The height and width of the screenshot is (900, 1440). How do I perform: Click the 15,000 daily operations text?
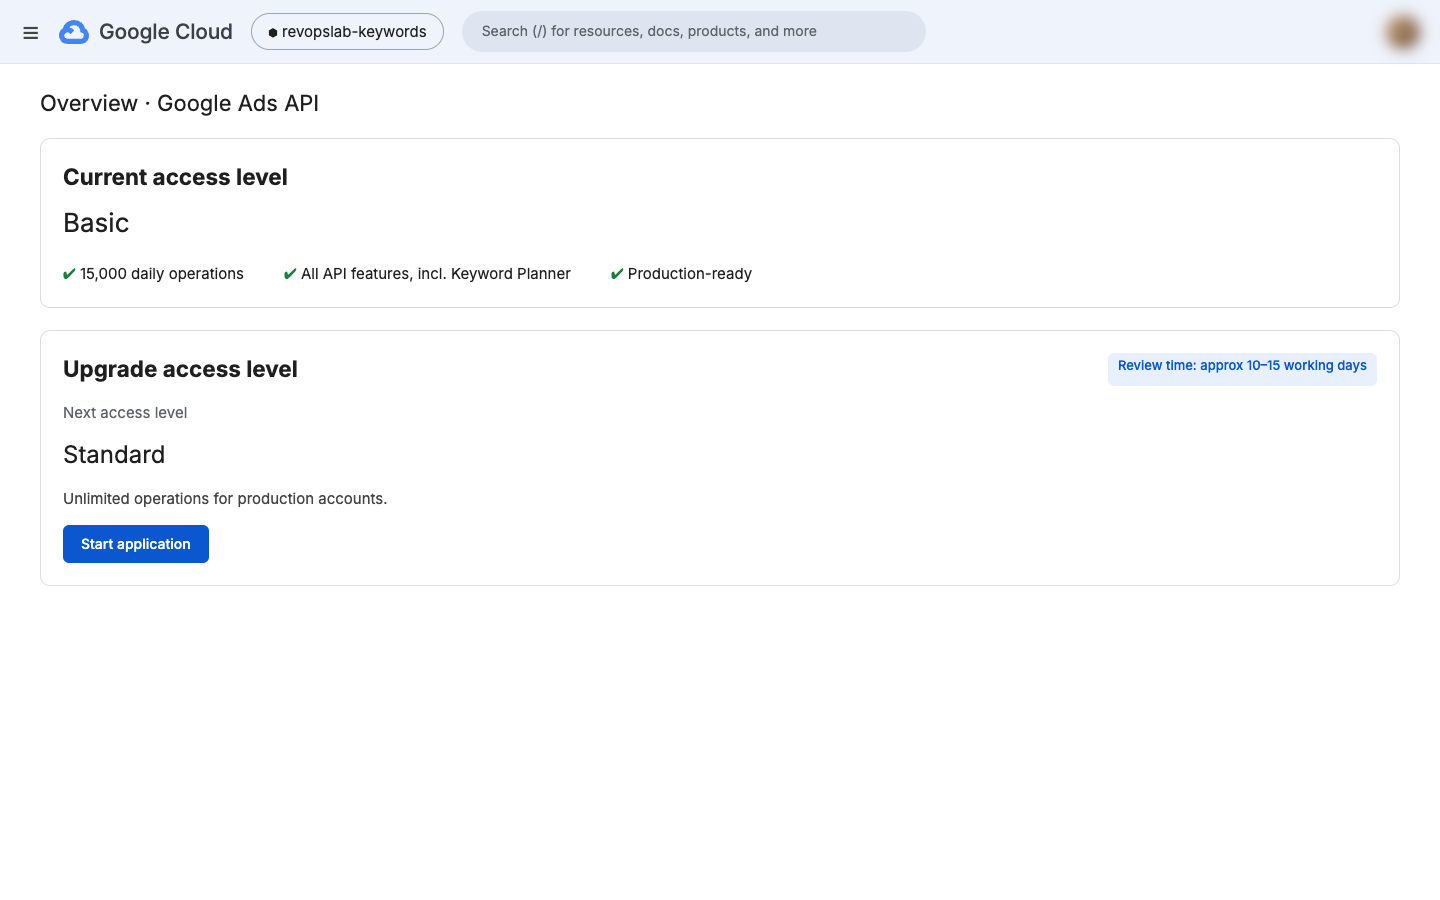coord(162,274)
